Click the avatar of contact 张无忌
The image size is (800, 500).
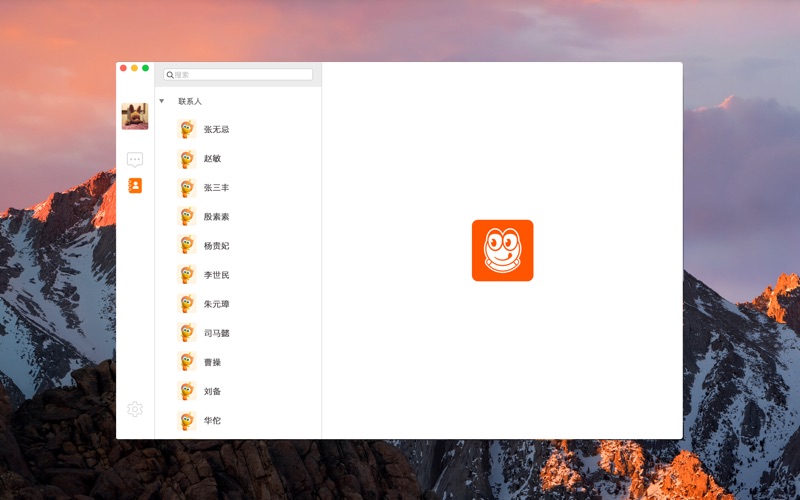187,129
